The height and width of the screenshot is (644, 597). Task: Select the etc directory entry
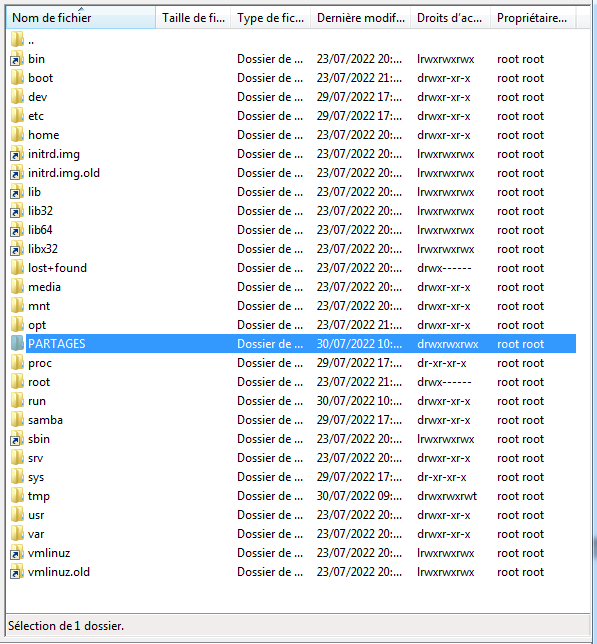click(36, 116)
